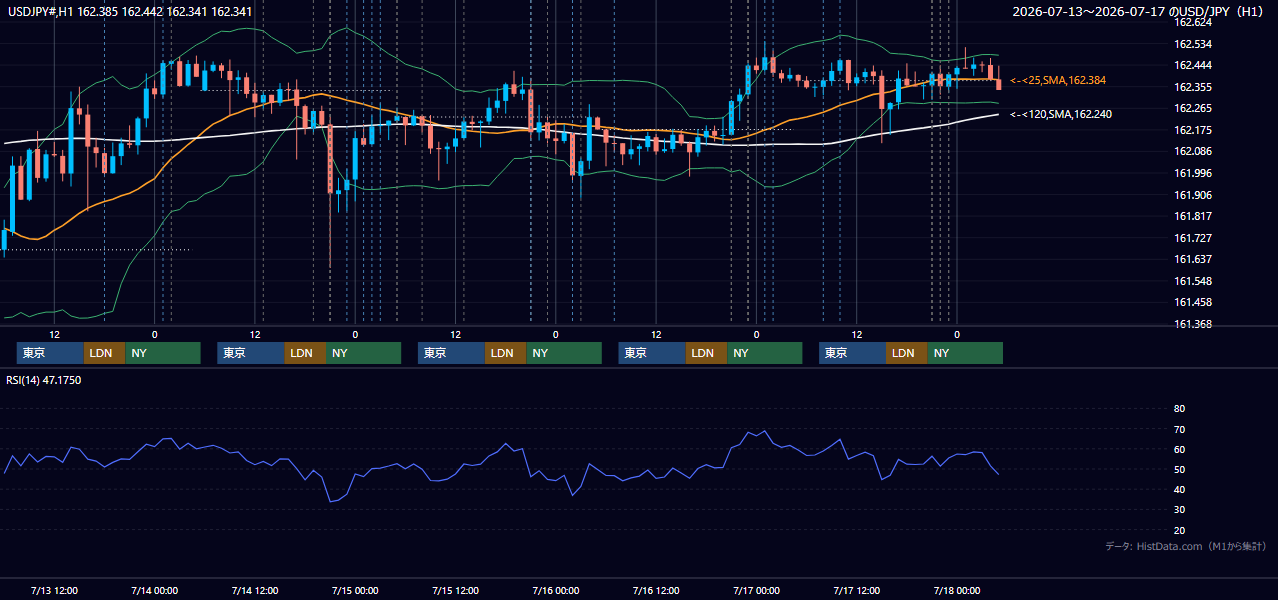This screenshot has height=600, width=1278.
Task: Click RSI scale level 30
Action: click(x=1179, y=509)
